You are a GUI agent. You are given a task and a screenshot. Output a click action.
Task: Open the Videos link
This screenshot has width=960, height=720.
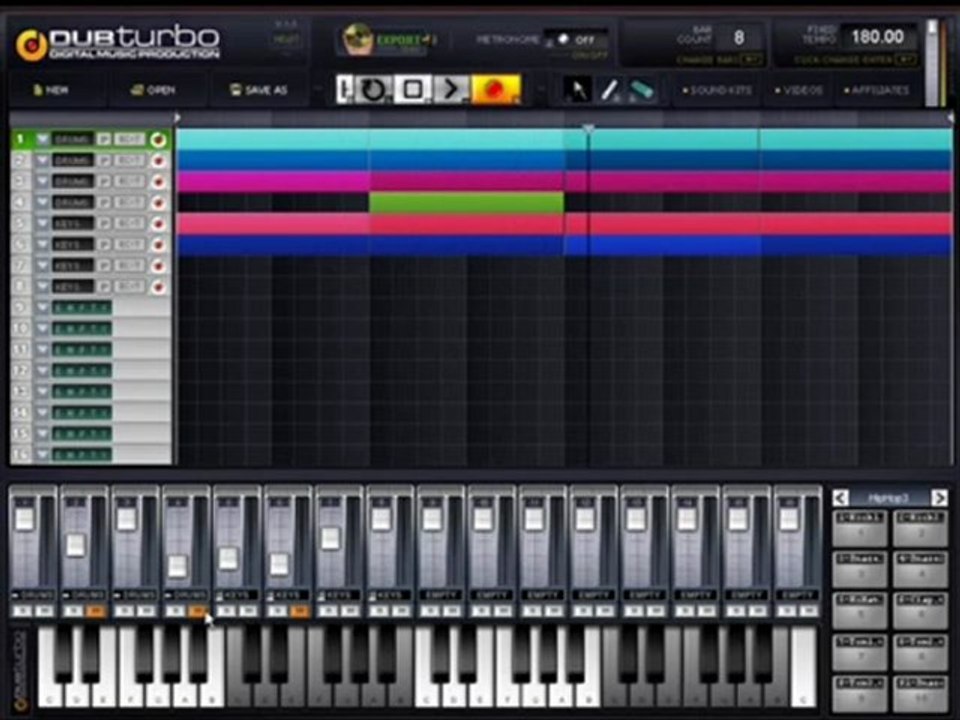point(798,90)
